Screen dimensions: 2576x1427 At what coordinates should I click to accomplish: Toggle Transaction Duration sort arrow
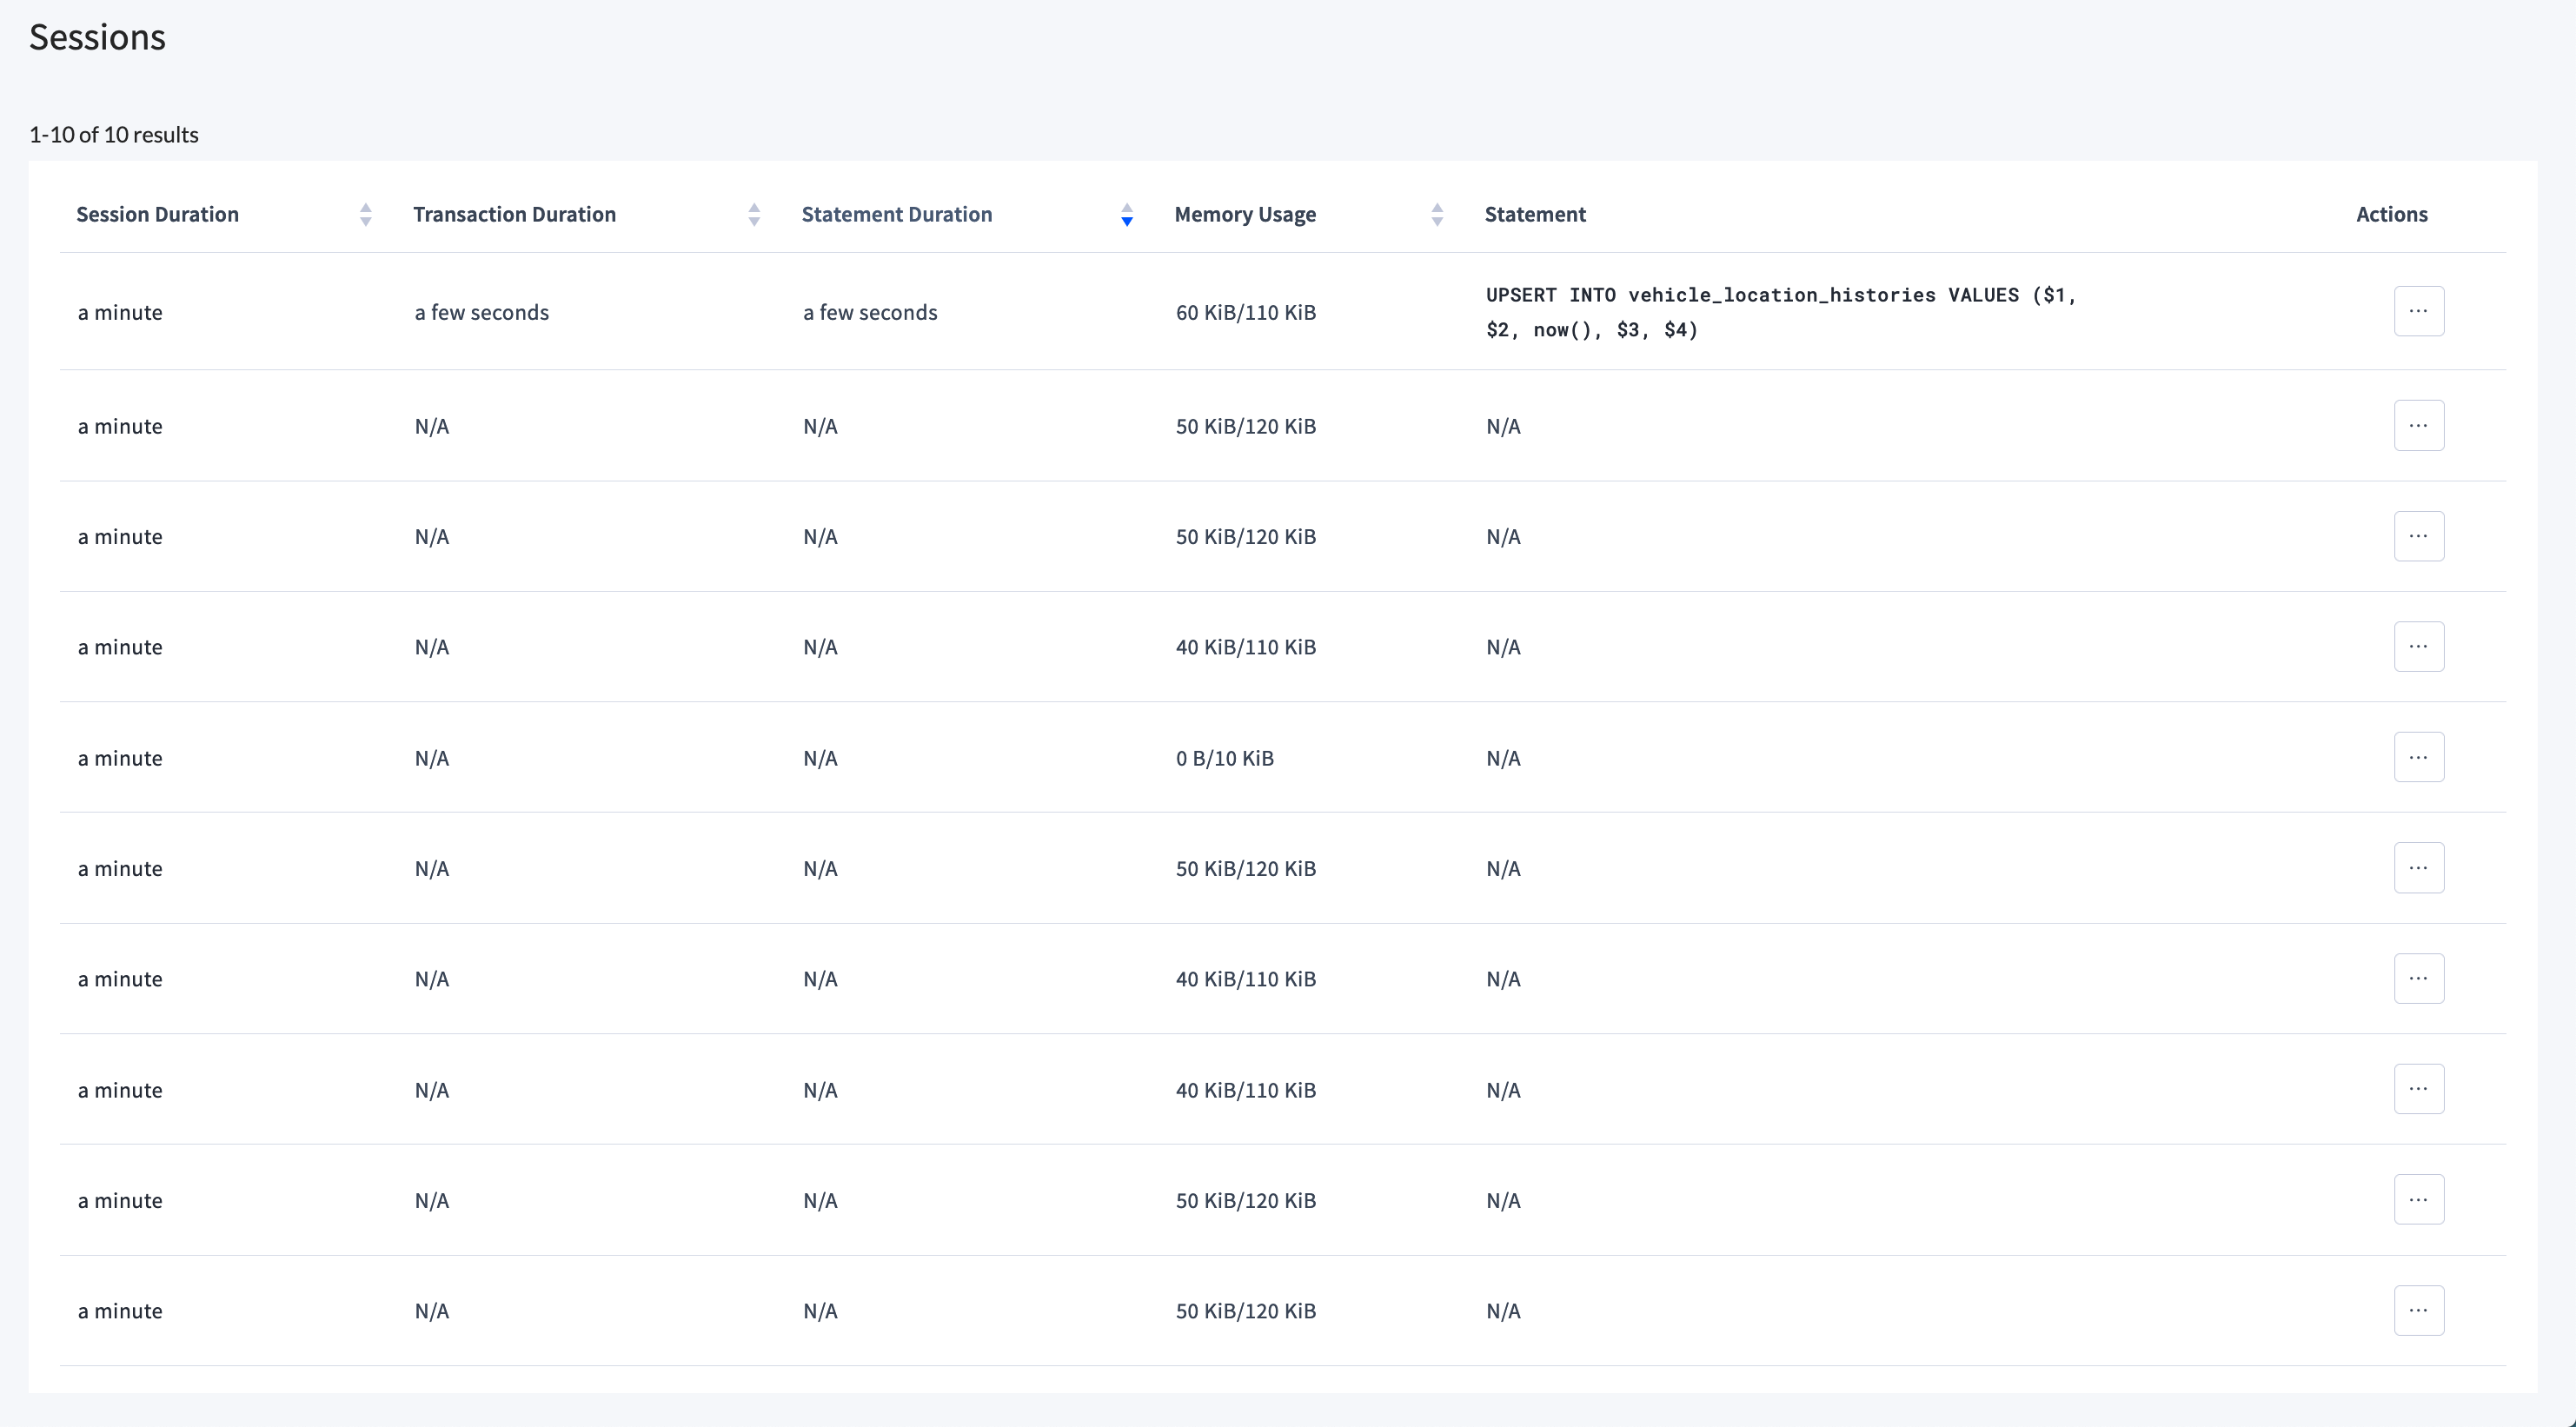pos(753,214)
